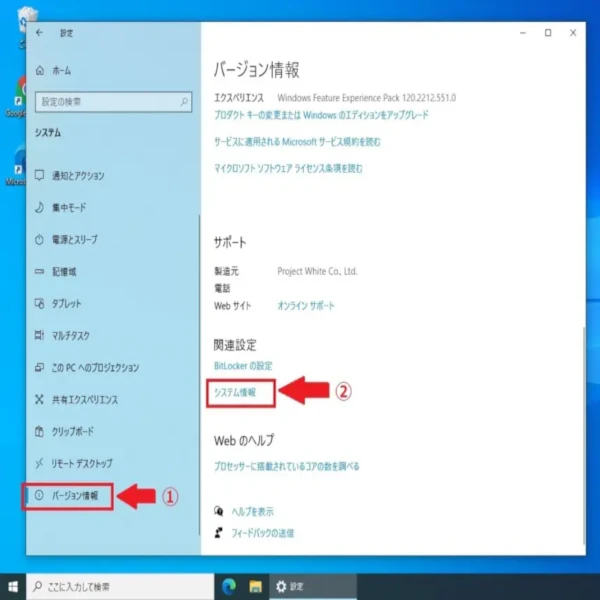Viewport: 600px width, 600px height.
Task: Click the feedback icon beside フィードバックの送信
Action: (218, 533)
